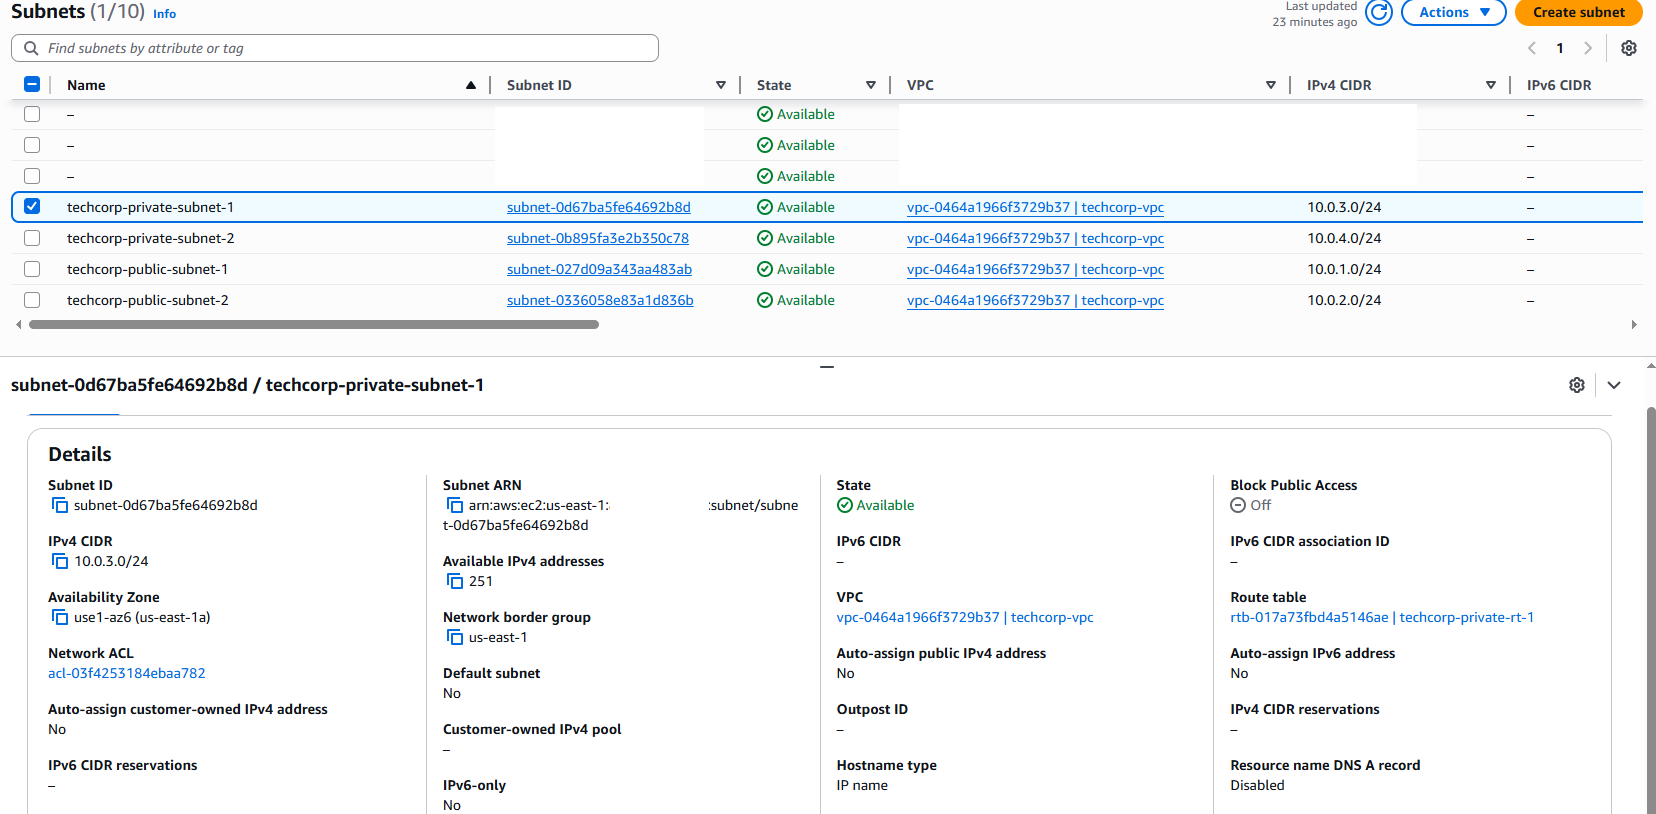Copy the available IPv4 addresses count
This screenshot has width=1656, height=814.
455,582
